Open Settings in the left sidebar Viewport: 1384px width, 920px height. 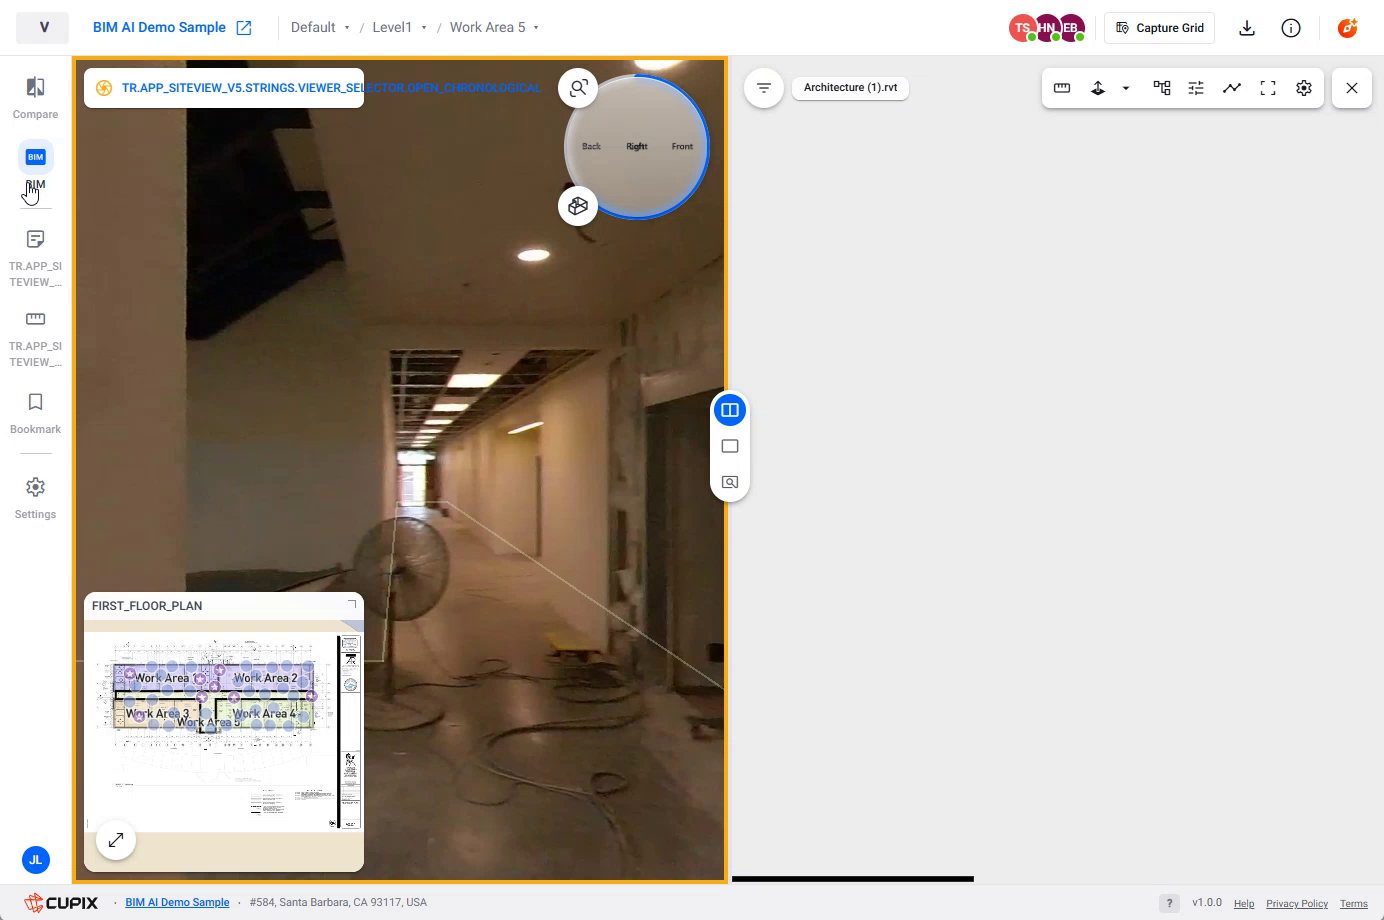35,498
